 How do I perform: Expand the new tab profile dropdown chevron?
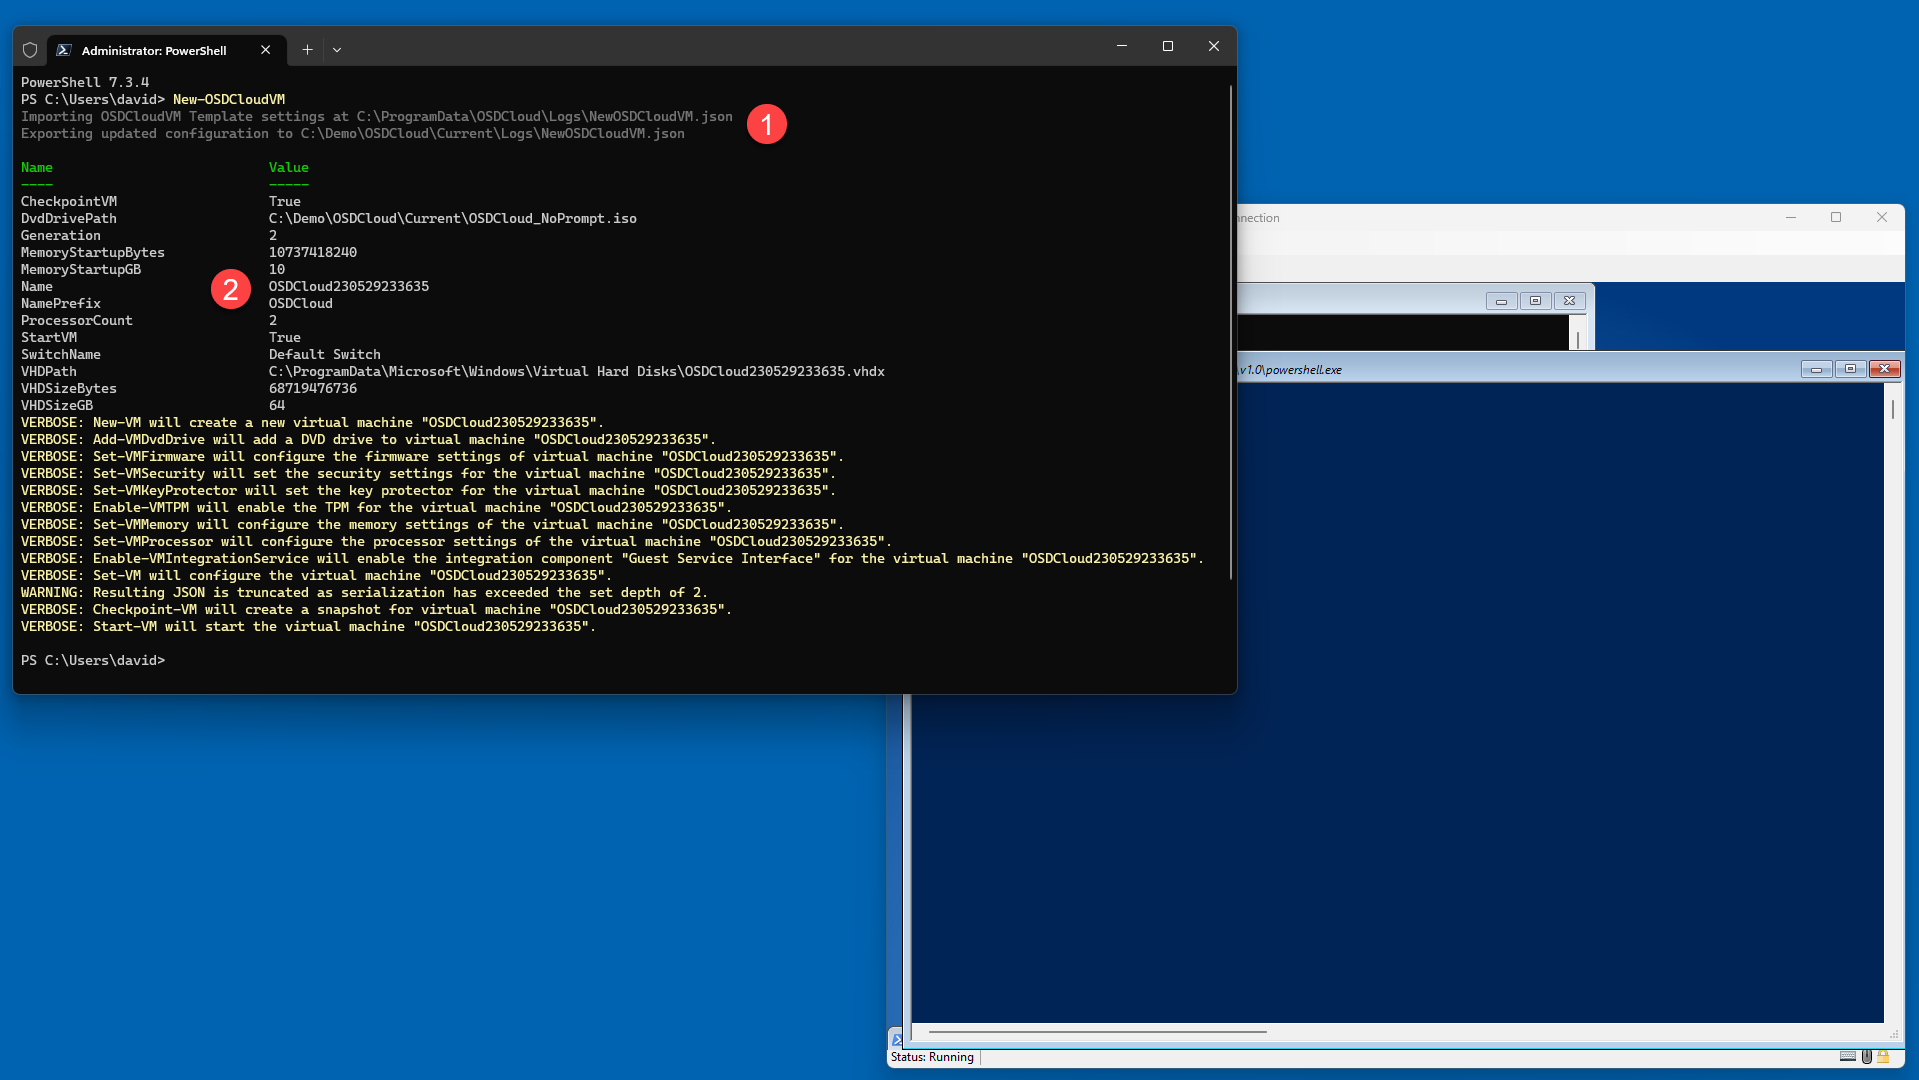pos(337,50)
